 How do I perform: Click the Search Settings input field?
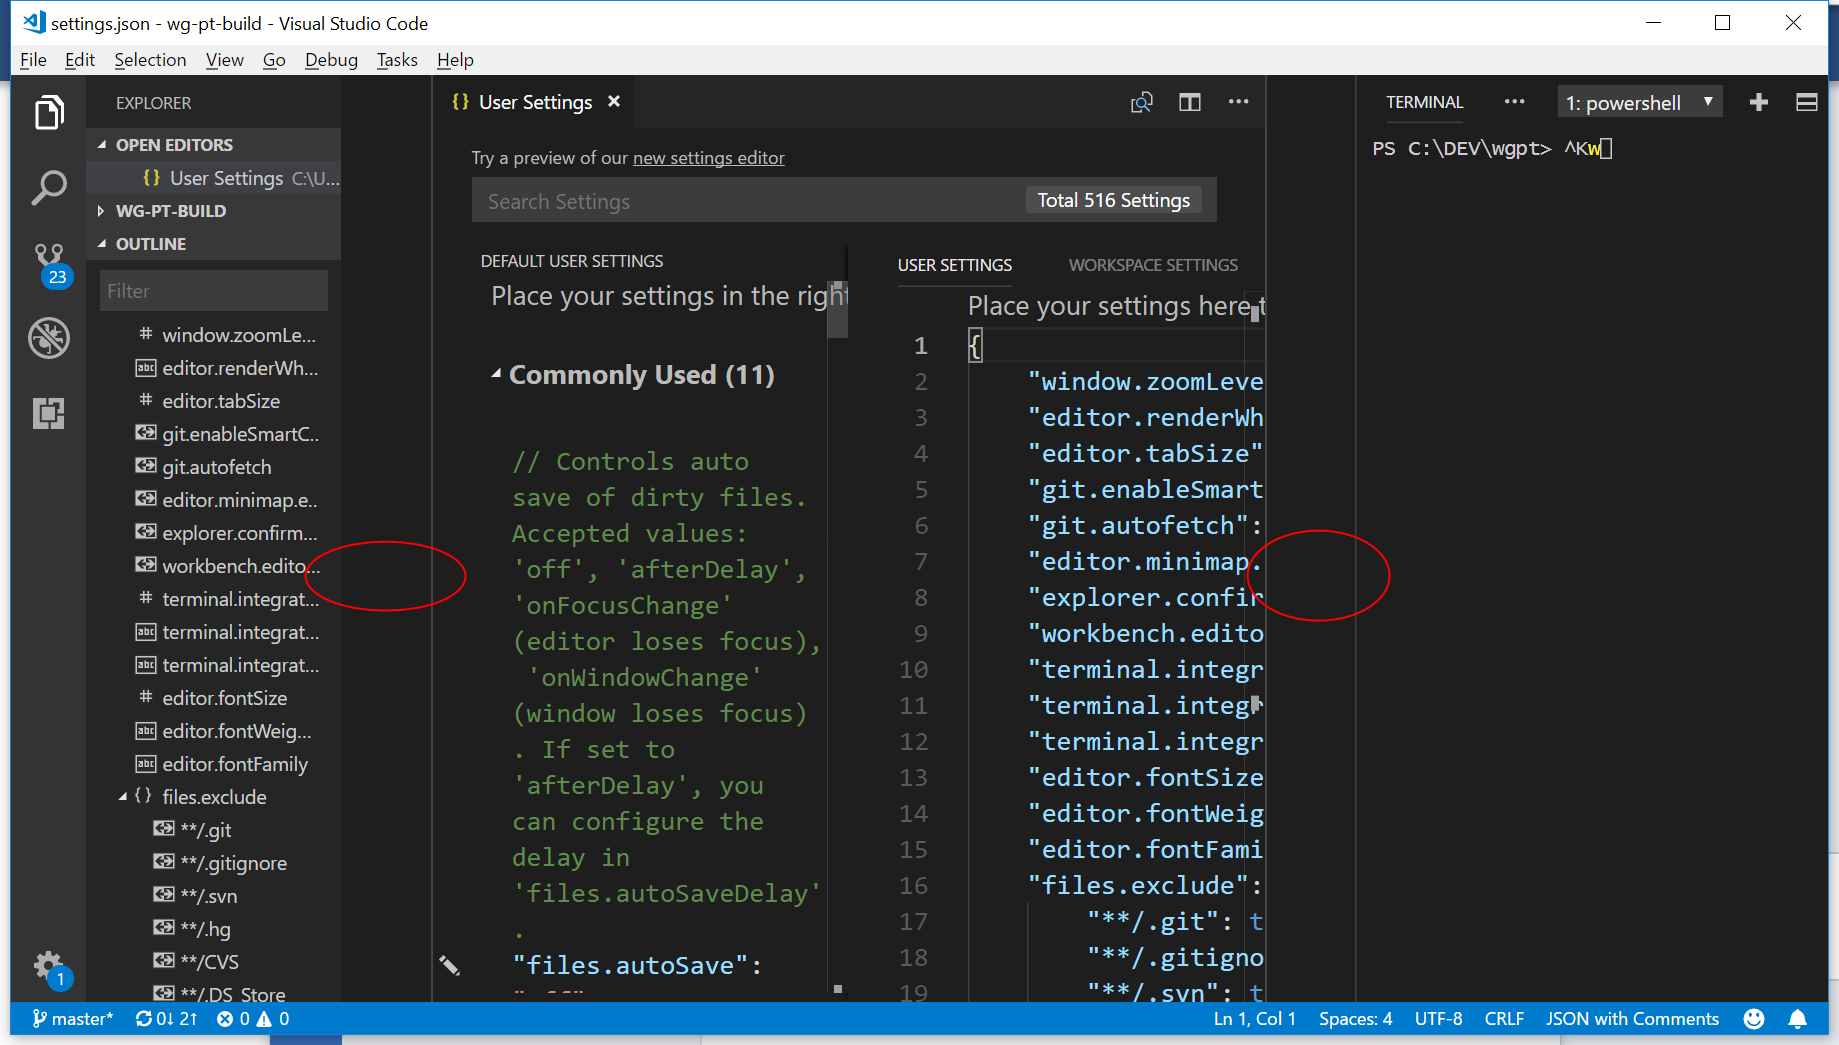pyautogui.click(x=748, y=201)
